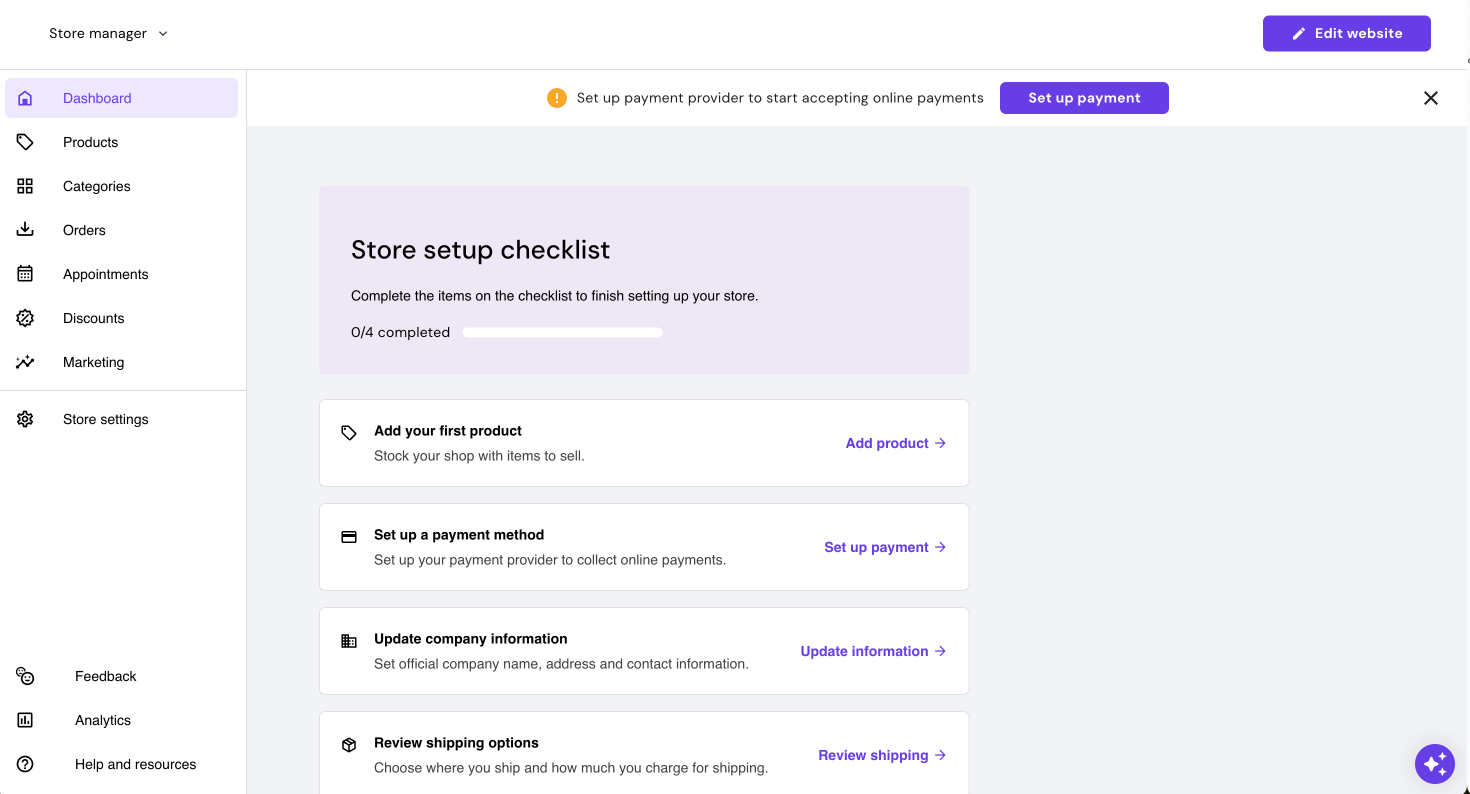This screenshot has width=1470, height=794.
Task: Click the Categories grid icon
Action: pyautogui.click(x=25, y=186)
